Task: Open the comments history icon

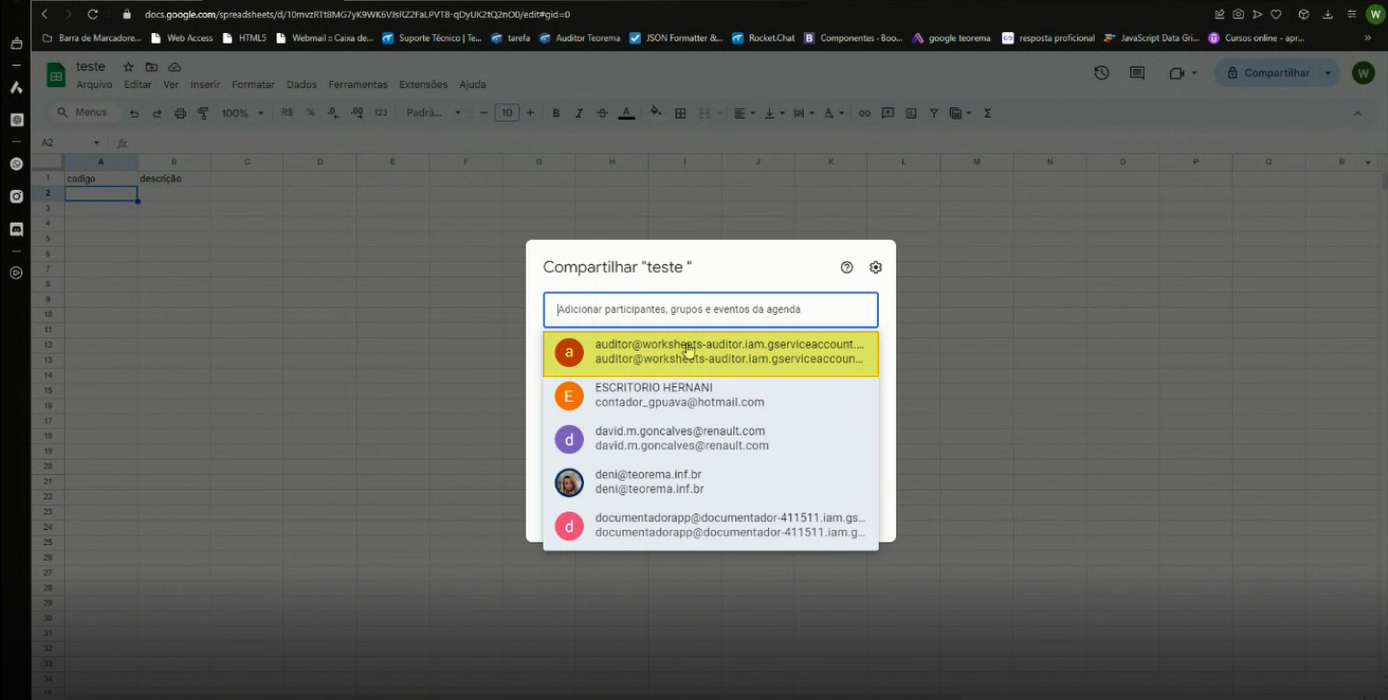Action: [x=1137, y=73]
